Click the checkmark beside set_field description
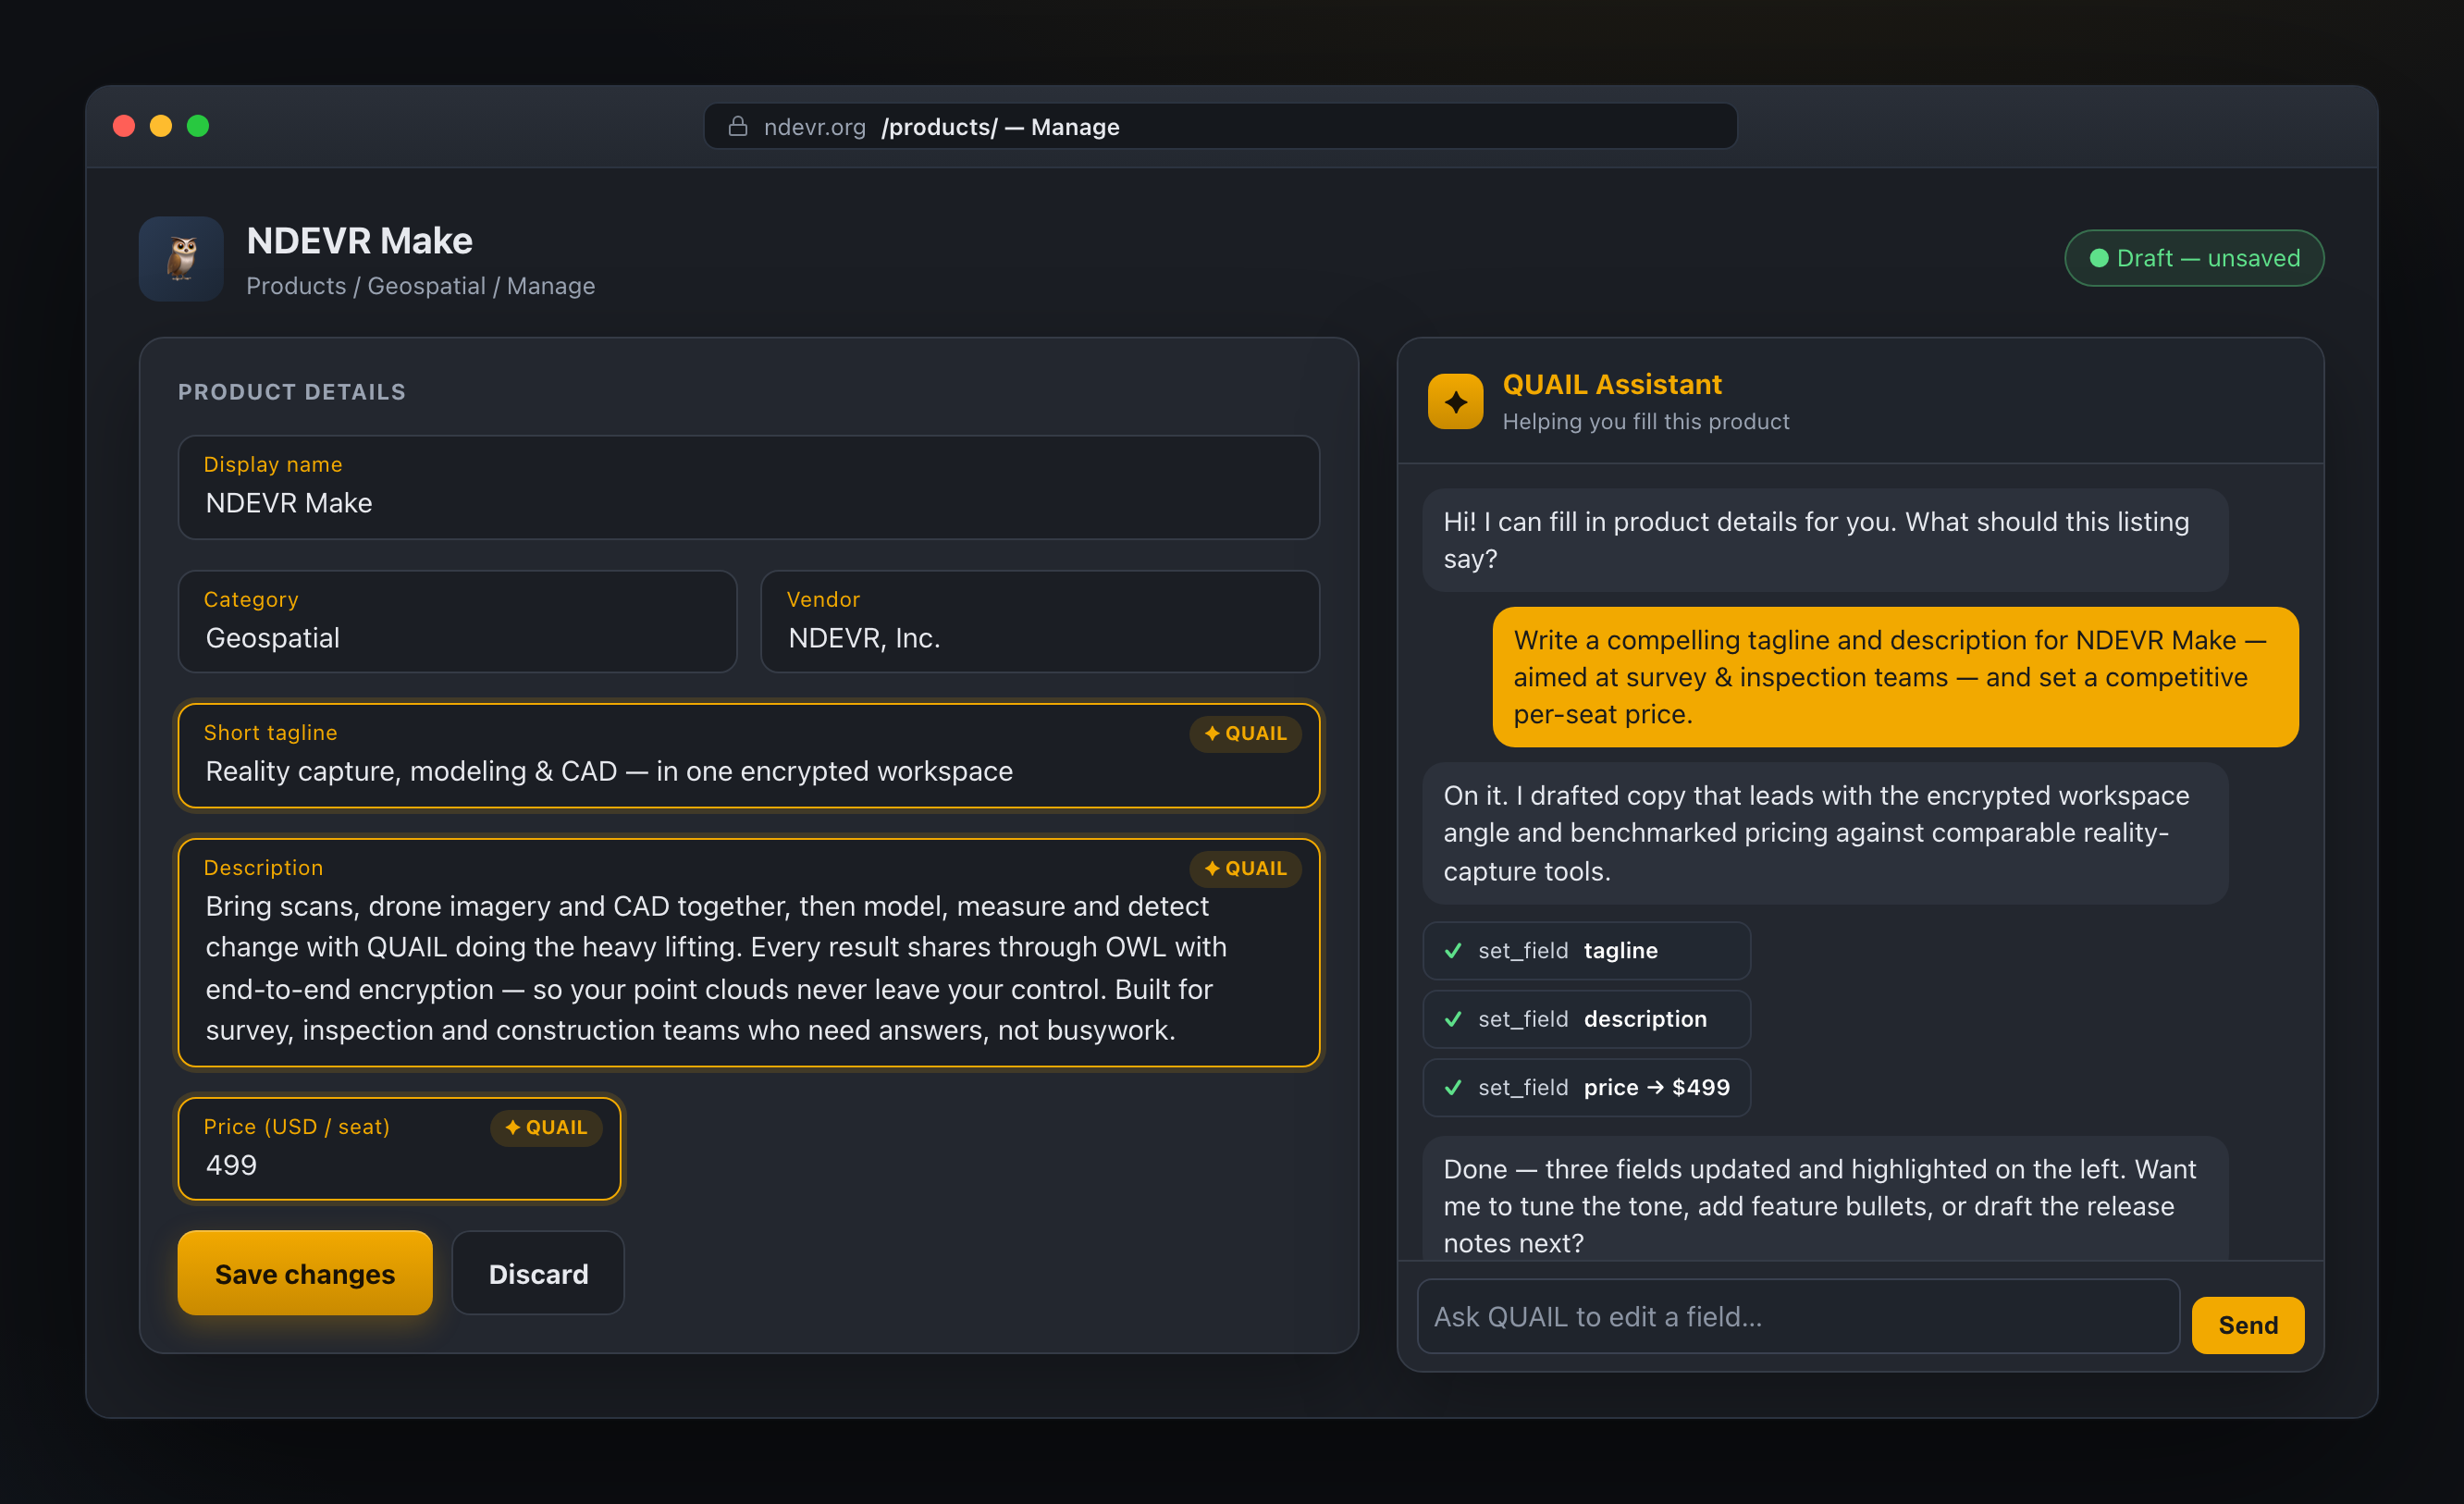The width and height of the screenshot is (2464, 1504). 1453,1019
